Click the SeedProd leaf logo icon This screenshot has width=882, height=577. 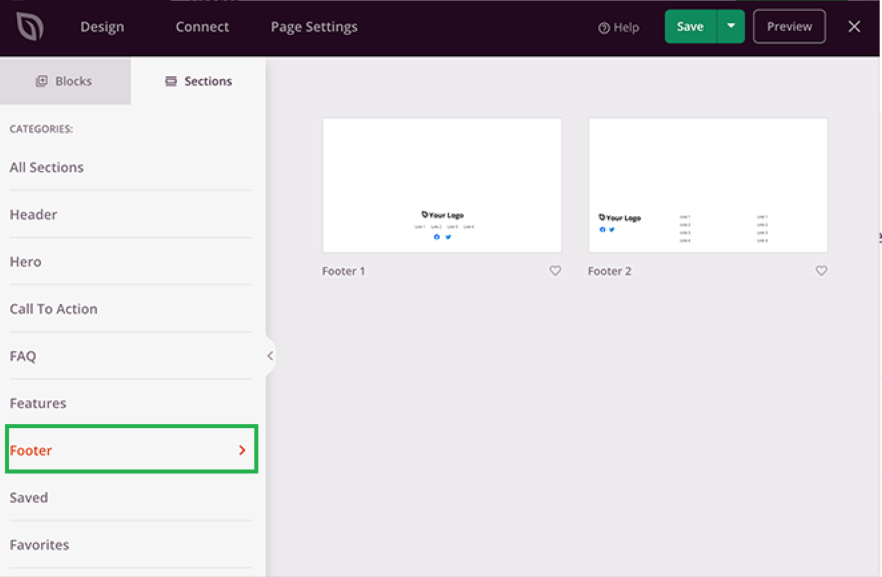30,27
